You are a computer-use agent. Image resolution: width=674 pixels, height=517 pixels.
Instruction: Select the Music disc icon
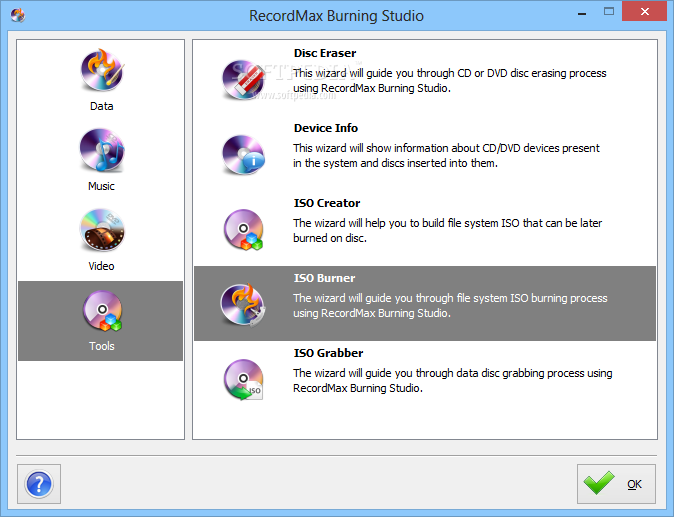102,150
